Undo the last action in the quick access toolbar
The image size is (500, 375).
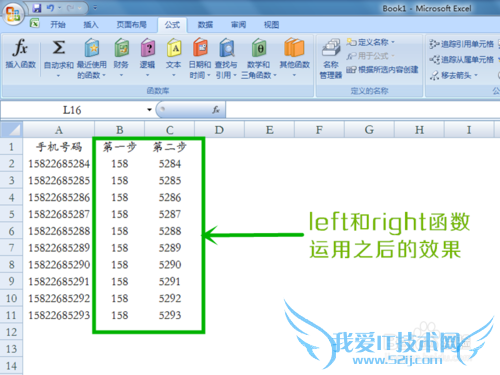click(50, 8)
